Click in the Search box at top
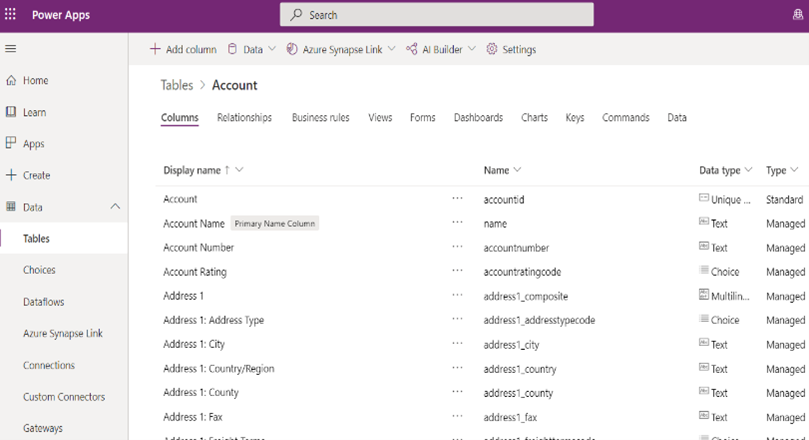Screen dimensions: 809x440 [x=436, y=15]
